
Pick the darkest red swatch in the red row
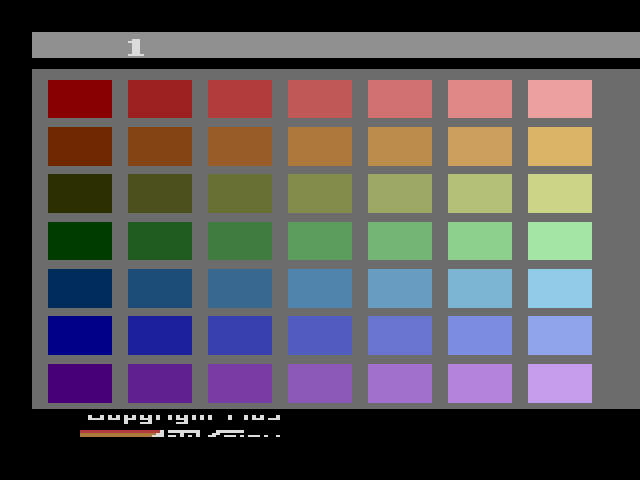click(80, 99)
